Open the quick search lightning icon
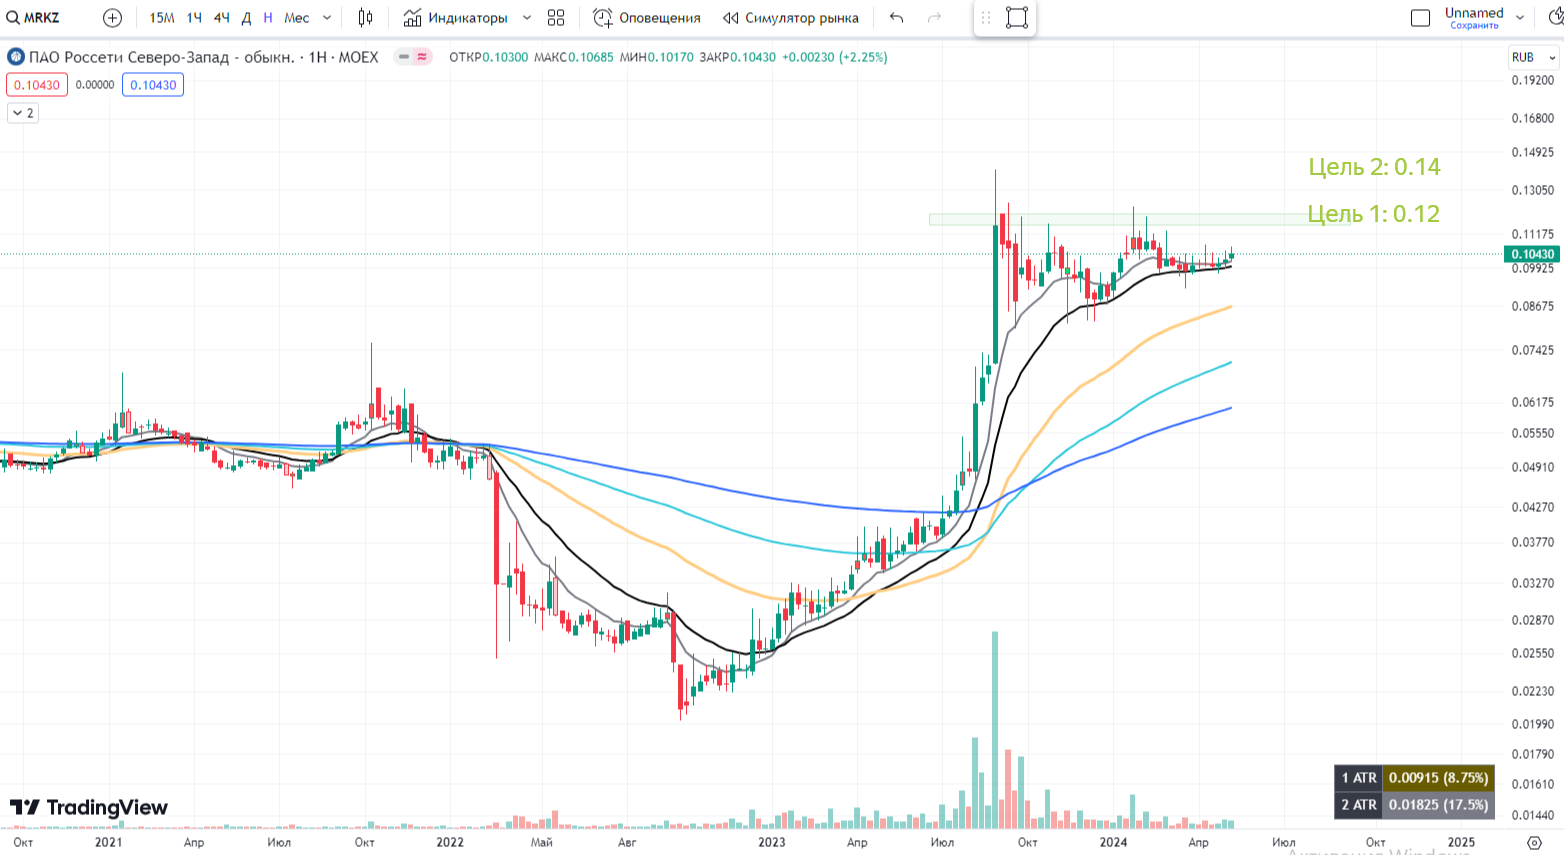1564x855 pixels. [1553, 17]
